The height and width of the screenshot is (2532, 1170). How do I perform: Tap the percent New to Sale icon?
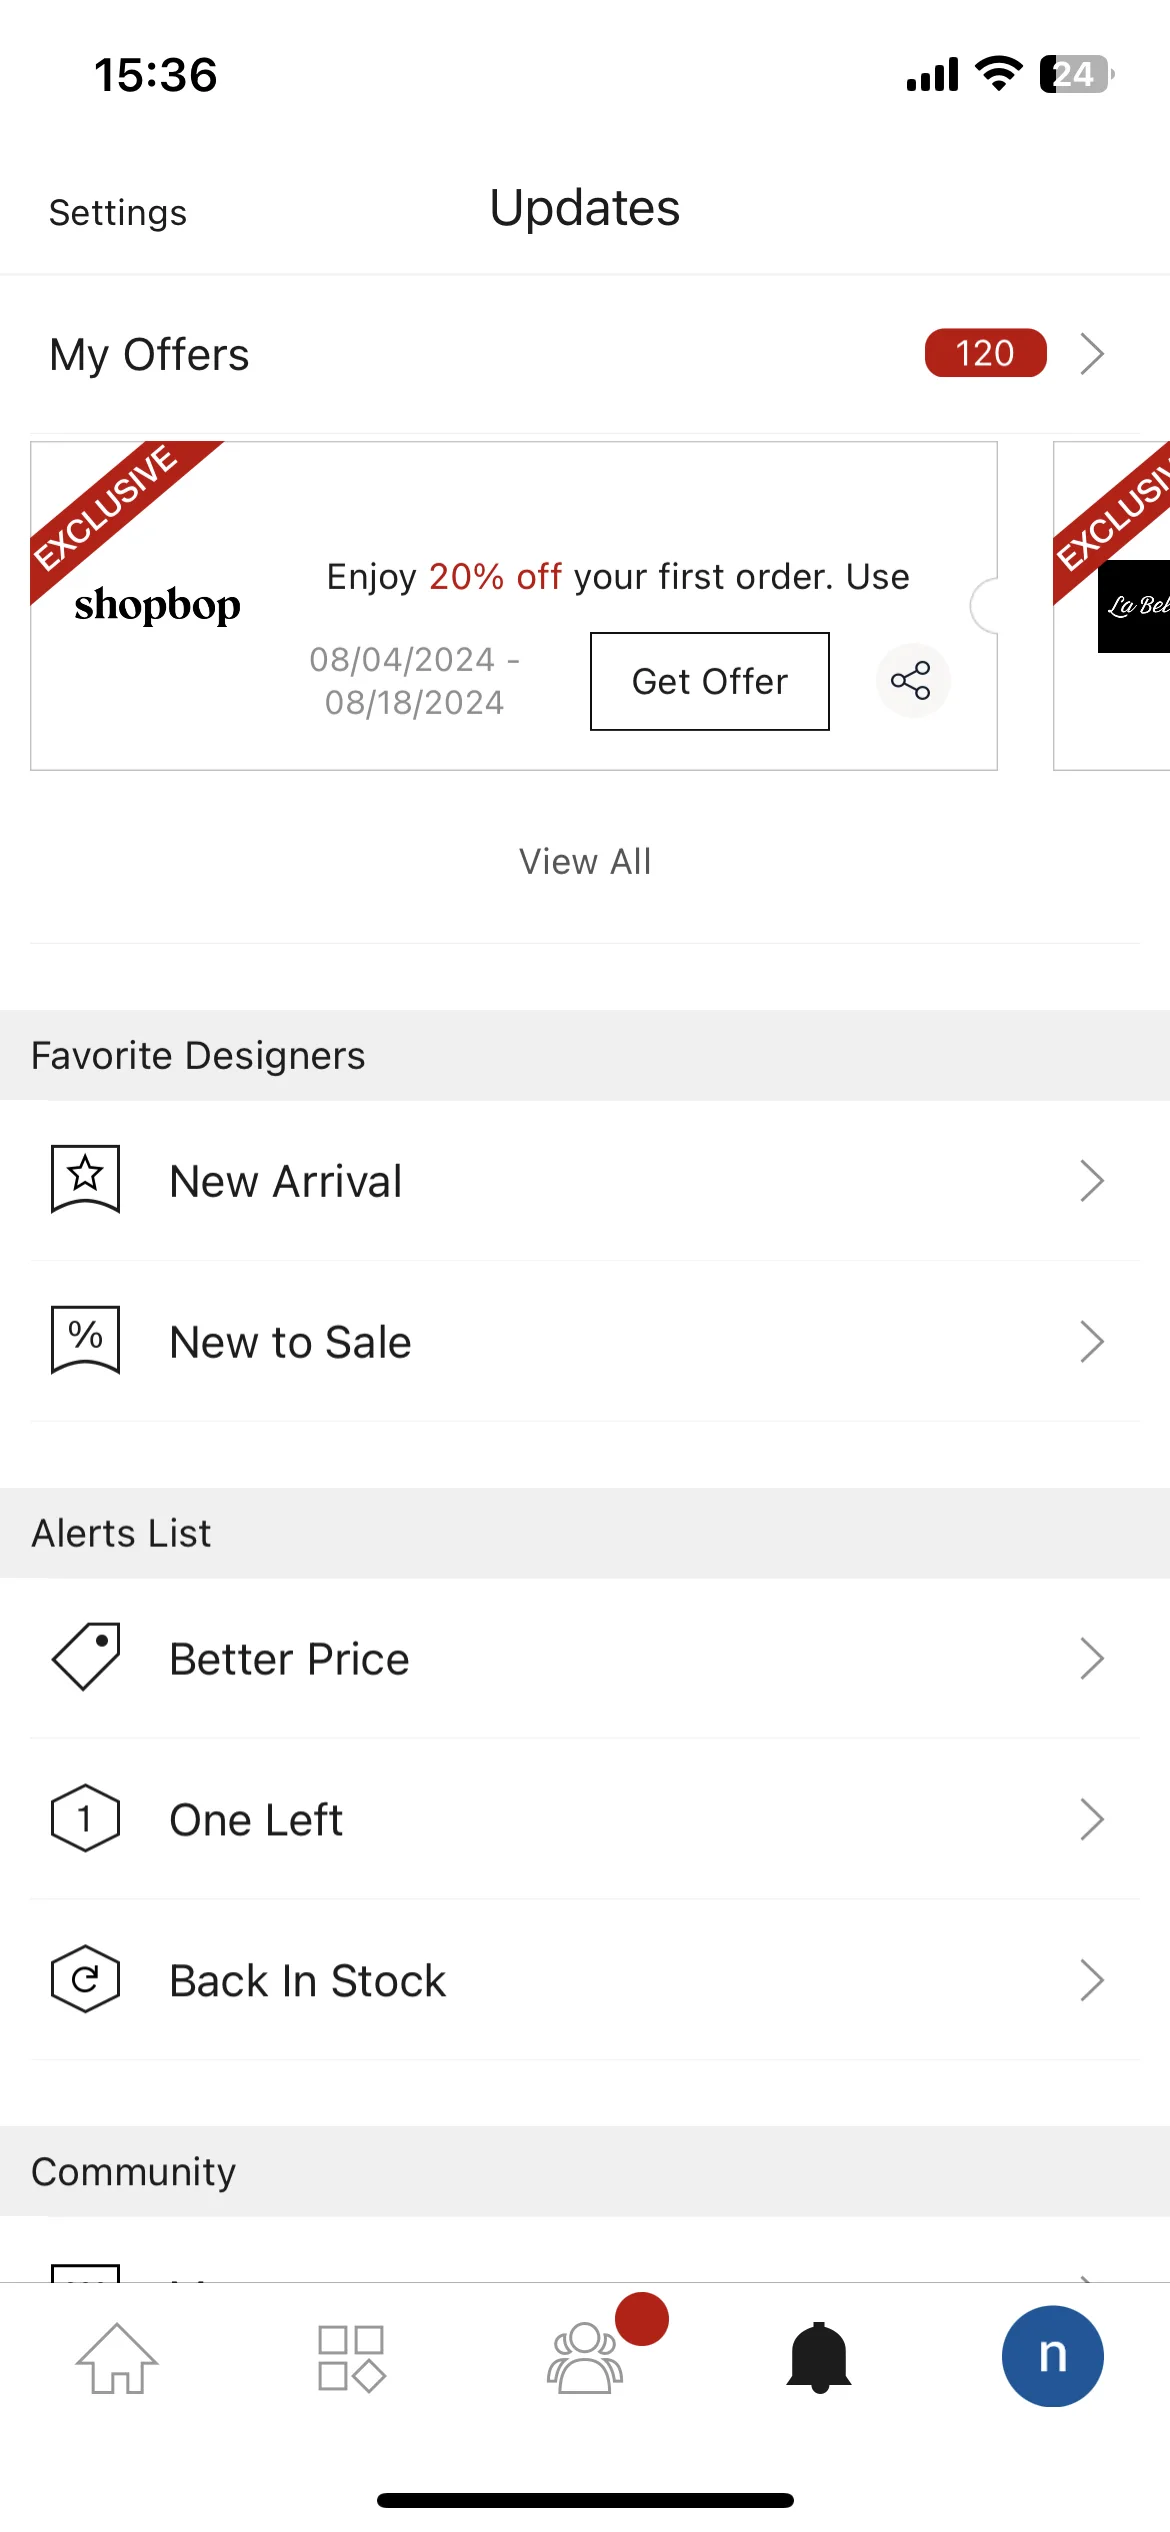tap(86, 1340)
